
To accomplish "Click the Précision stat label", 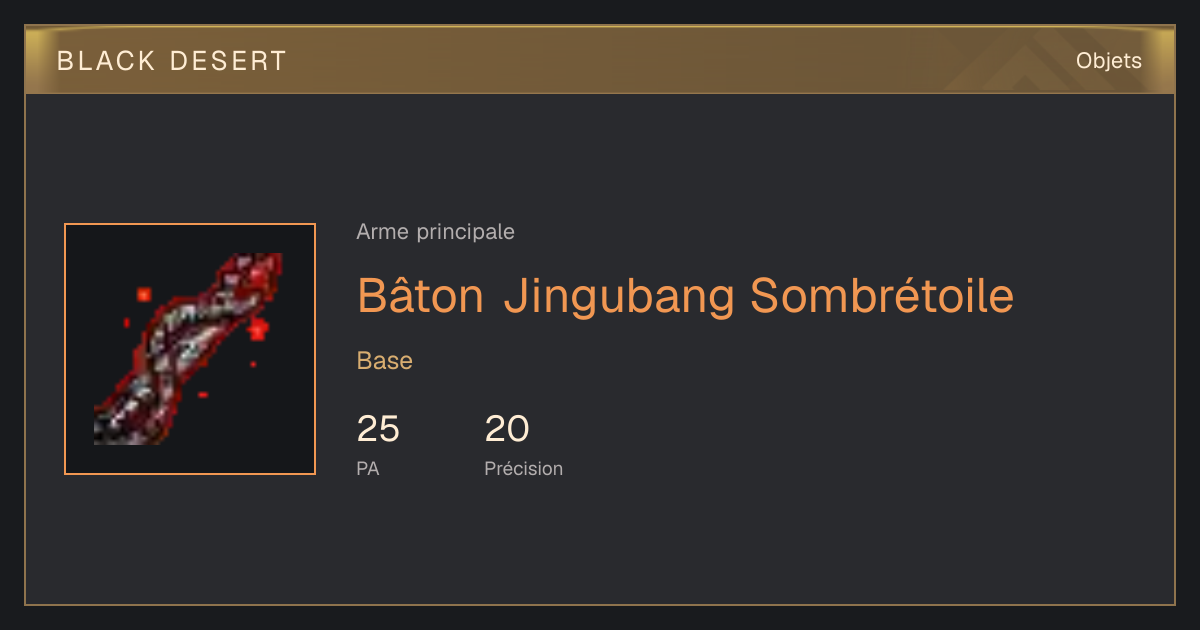I will click(523, 468).
